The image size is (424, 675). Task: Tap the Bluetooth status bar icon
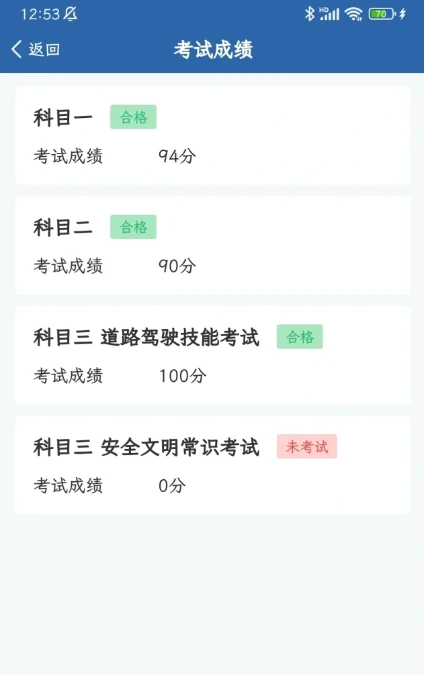[309, 14]
